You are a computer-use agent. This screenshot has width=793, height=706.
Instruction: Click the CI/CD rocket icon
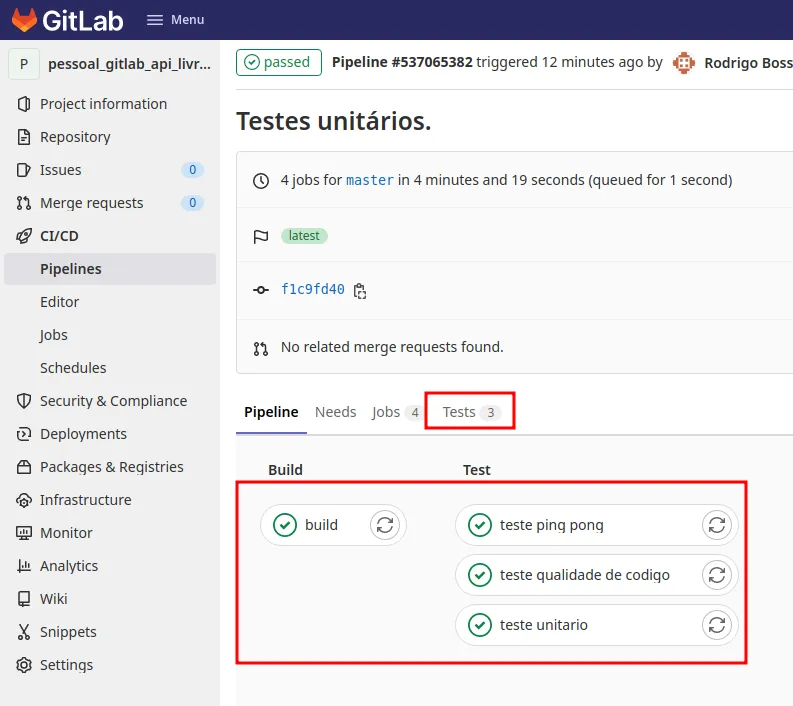click(24, 236)
